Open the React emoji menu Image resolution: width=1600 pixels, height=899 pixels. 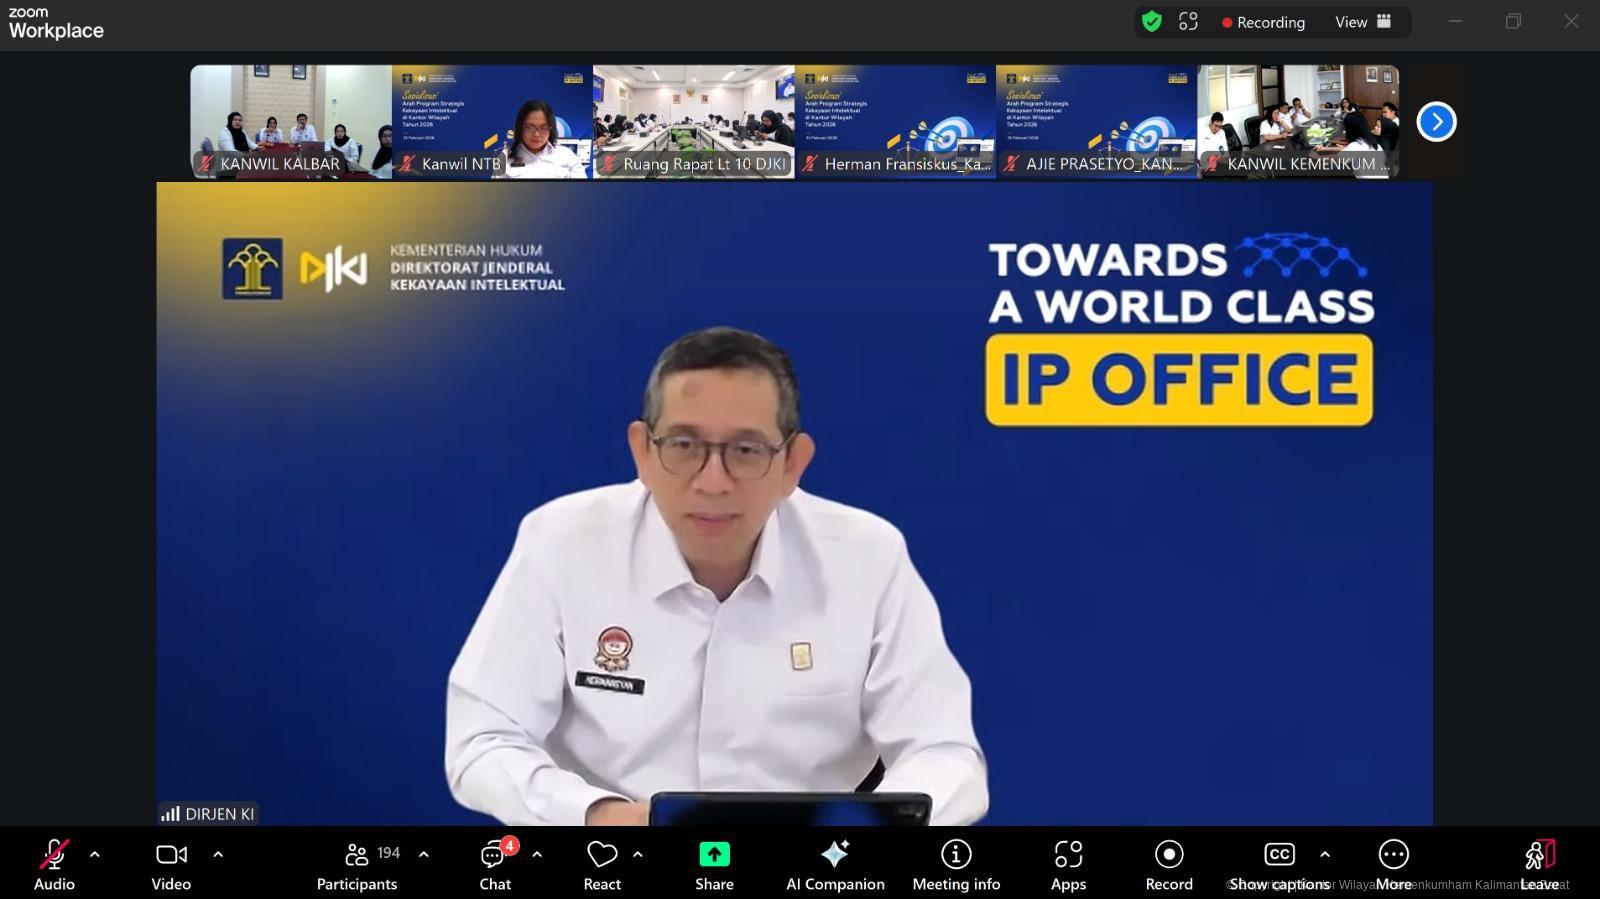[602, 865]
